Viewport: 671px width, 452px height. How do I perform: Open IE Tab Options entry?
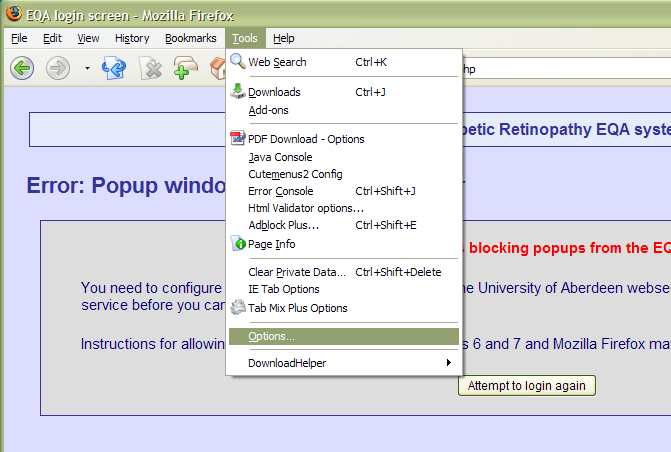tap(344, 289)
